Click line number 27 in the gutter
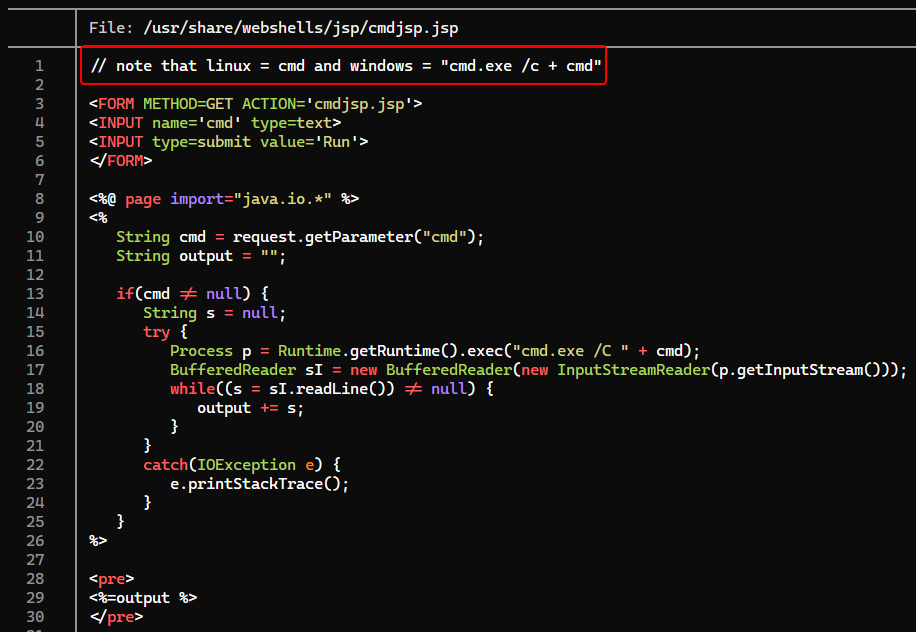This screenshot has height=632, width=916. pyautogui.click(x=35, y=560)
